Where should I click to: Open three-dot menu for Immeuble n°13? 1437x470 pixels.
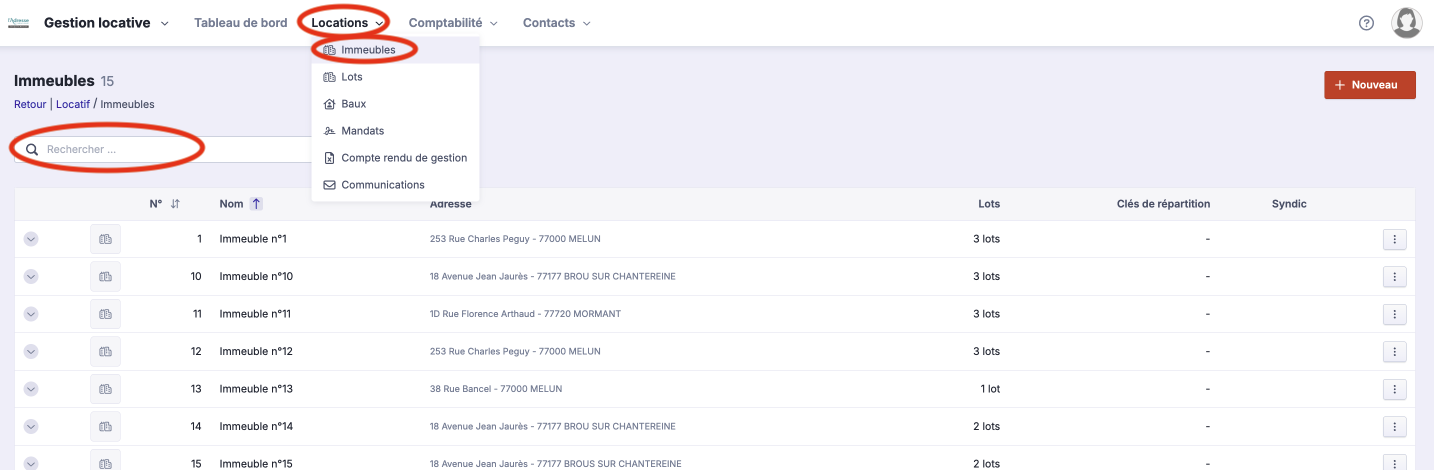point(1394,389)
